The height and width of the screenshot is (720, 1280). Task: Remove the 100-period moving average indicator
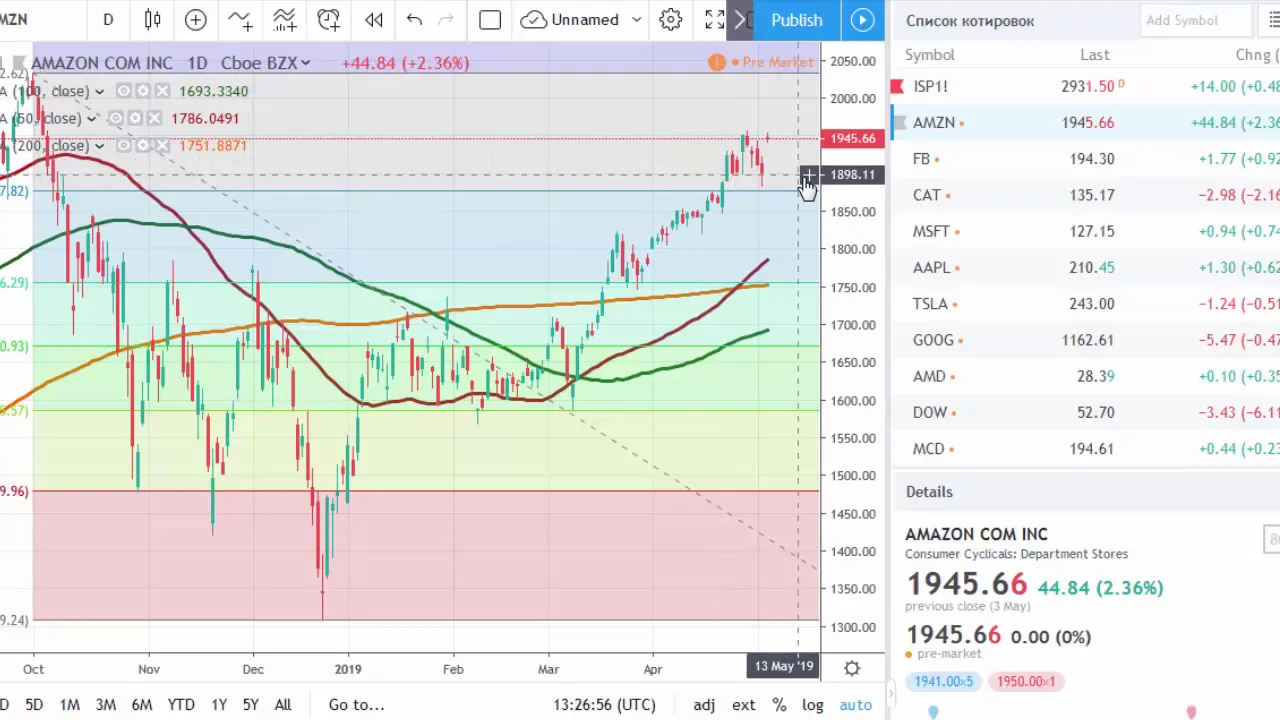point(160,91)
